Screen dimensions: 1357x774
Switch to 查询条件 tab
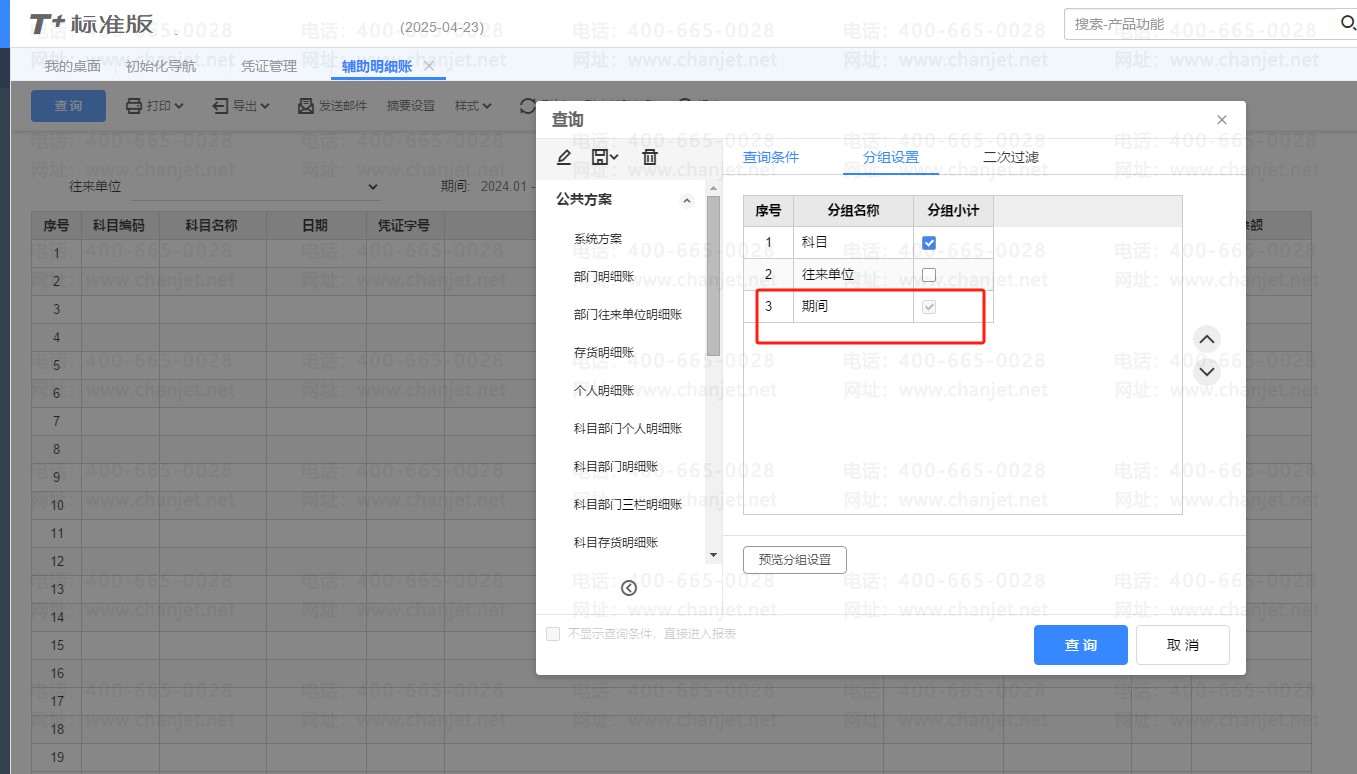(x=771, y=157)
